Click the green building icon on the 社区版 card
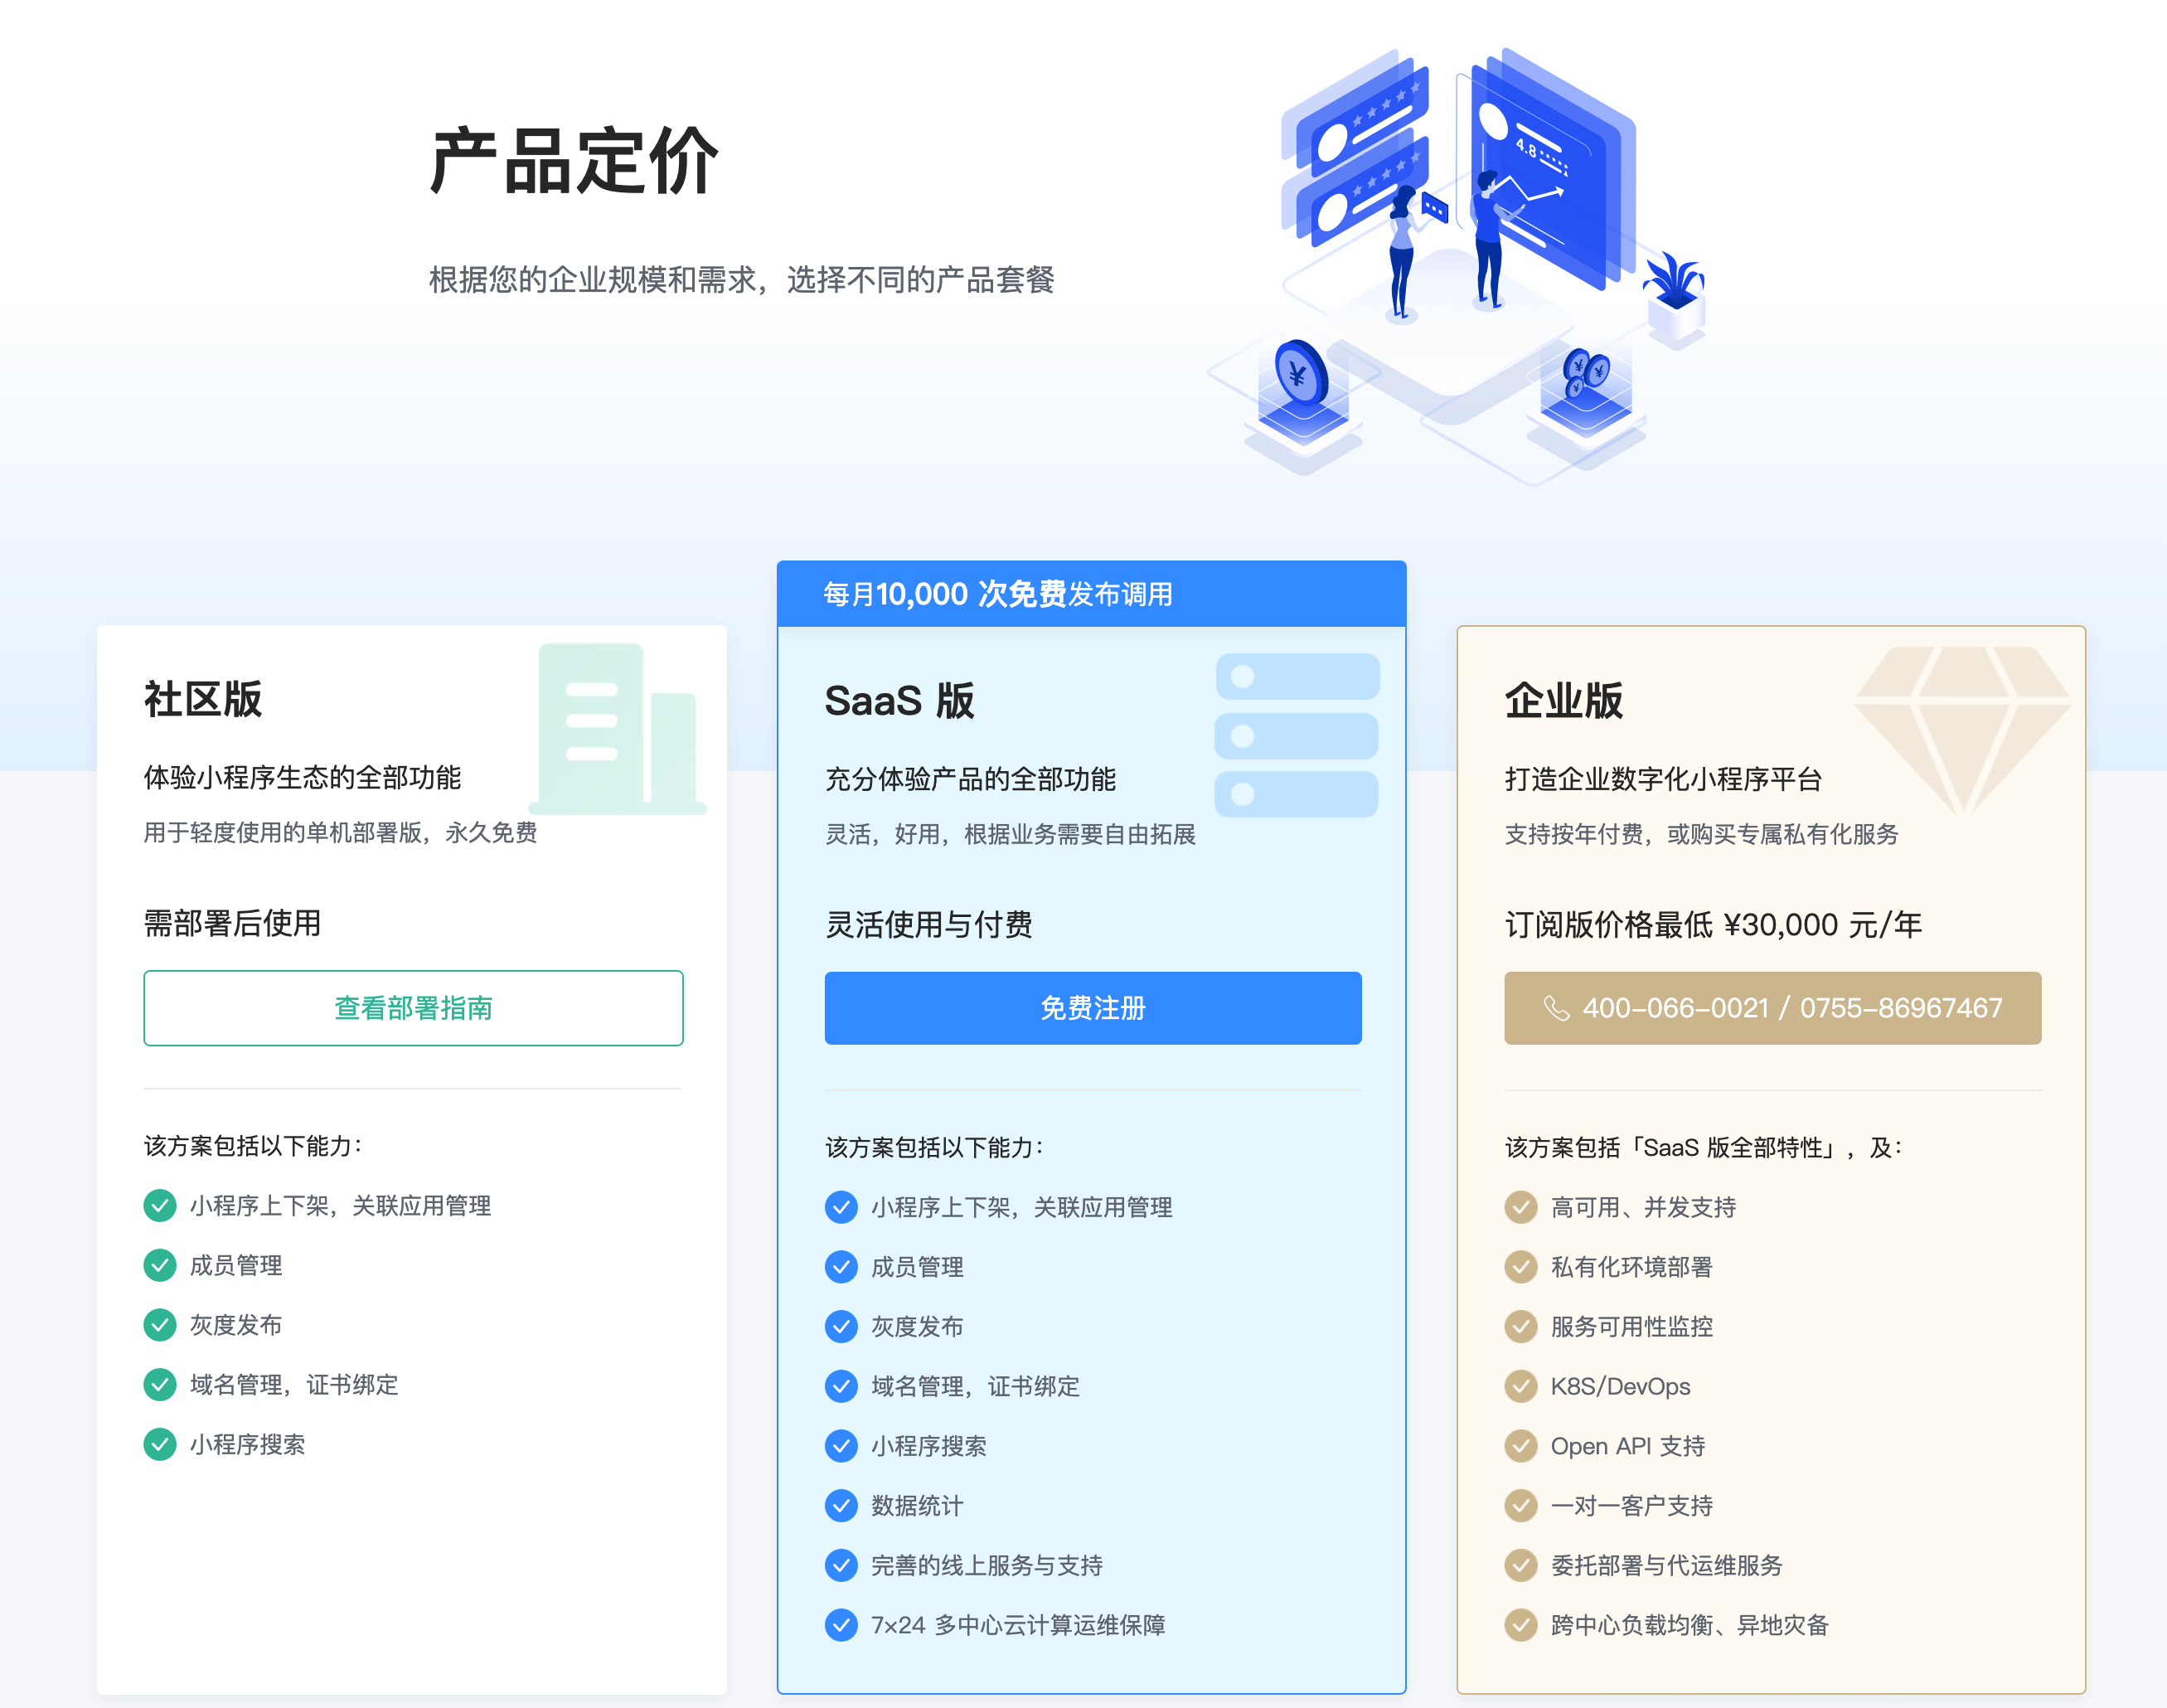Image resolution: width=2167 pixels, height=1708 pixels. tap(618, 728)
